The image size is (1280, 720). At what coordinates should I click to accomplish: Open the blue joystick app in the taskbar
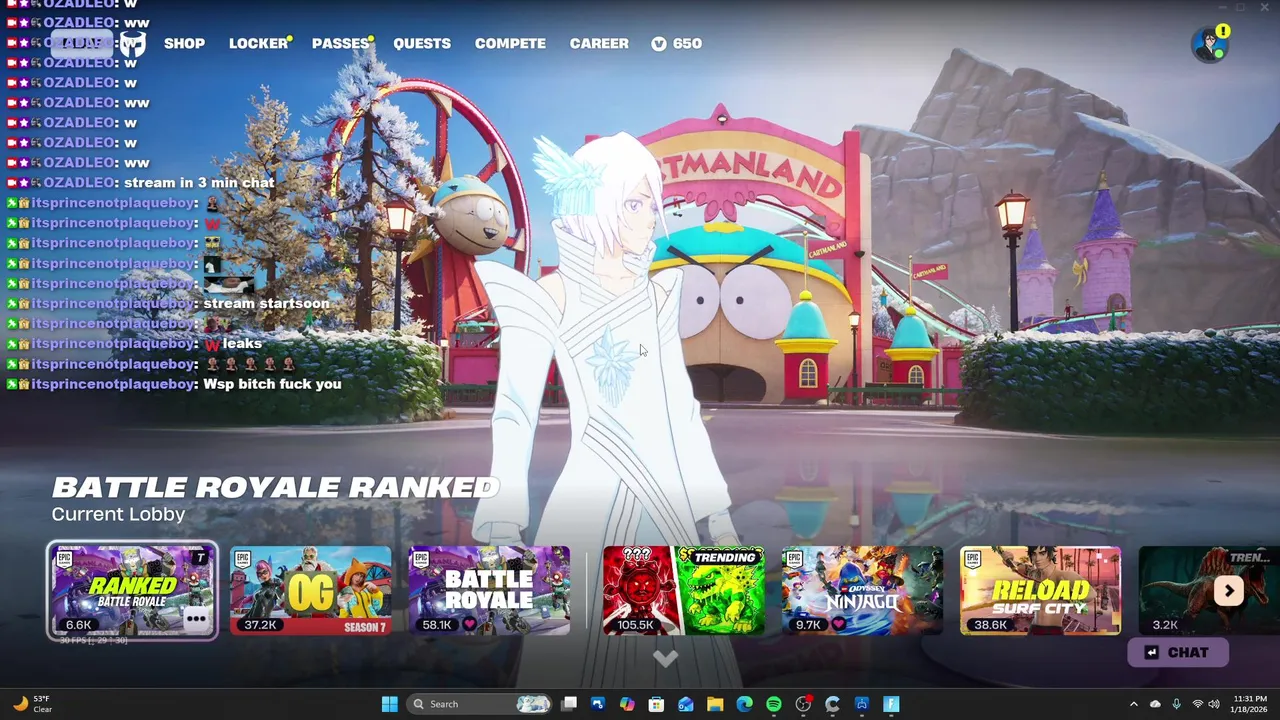(598, 704)
